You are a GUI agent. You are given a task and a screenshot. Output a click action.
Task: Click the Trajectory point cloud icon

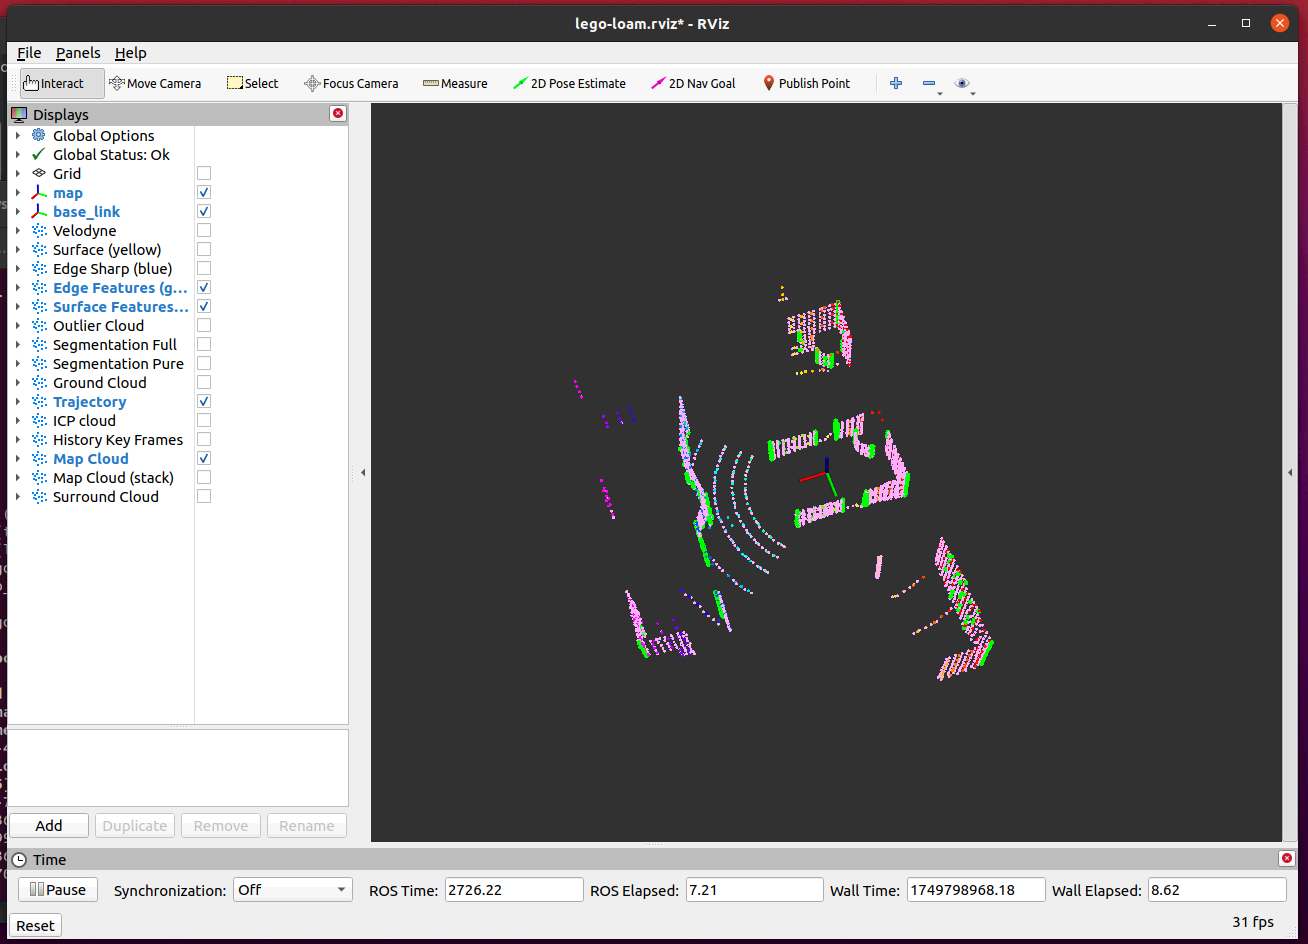point(39,401)
